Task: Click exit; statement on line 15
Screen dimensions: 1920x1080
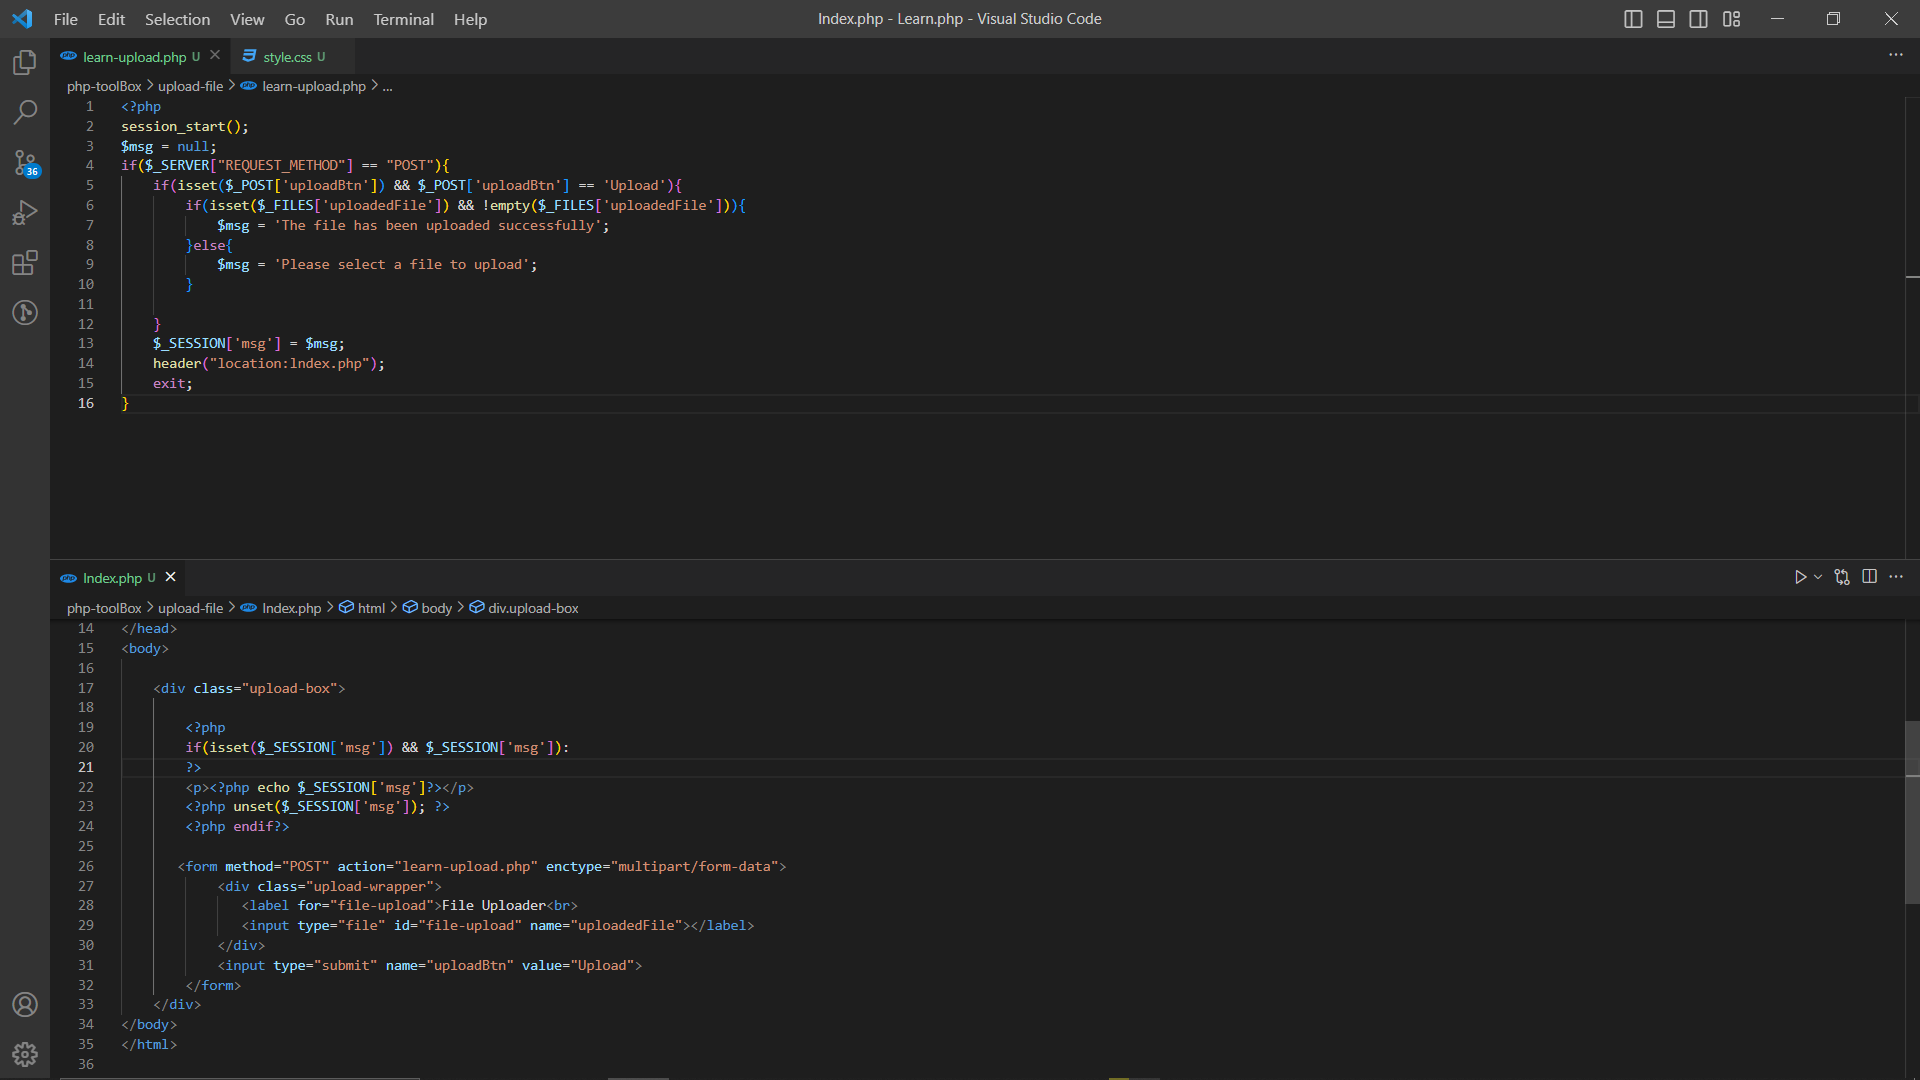Action: click(173, 383)
